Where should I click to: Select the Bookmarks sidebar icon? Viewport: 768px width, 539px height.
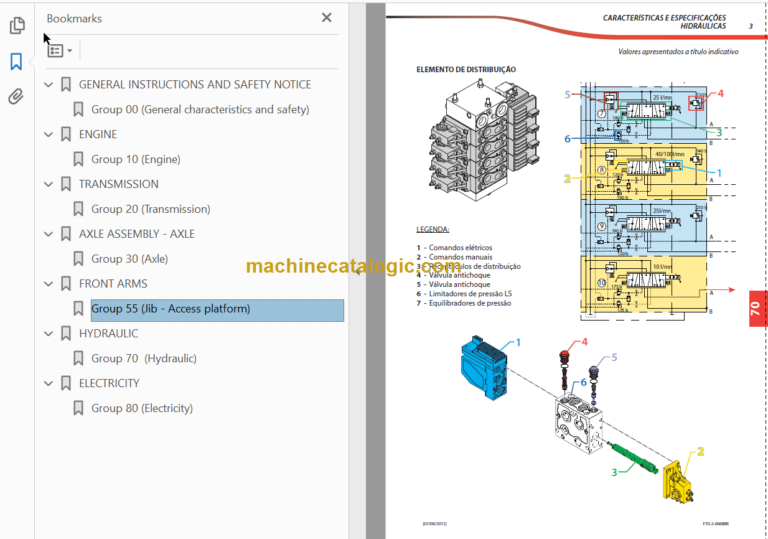tap(16, 62)
